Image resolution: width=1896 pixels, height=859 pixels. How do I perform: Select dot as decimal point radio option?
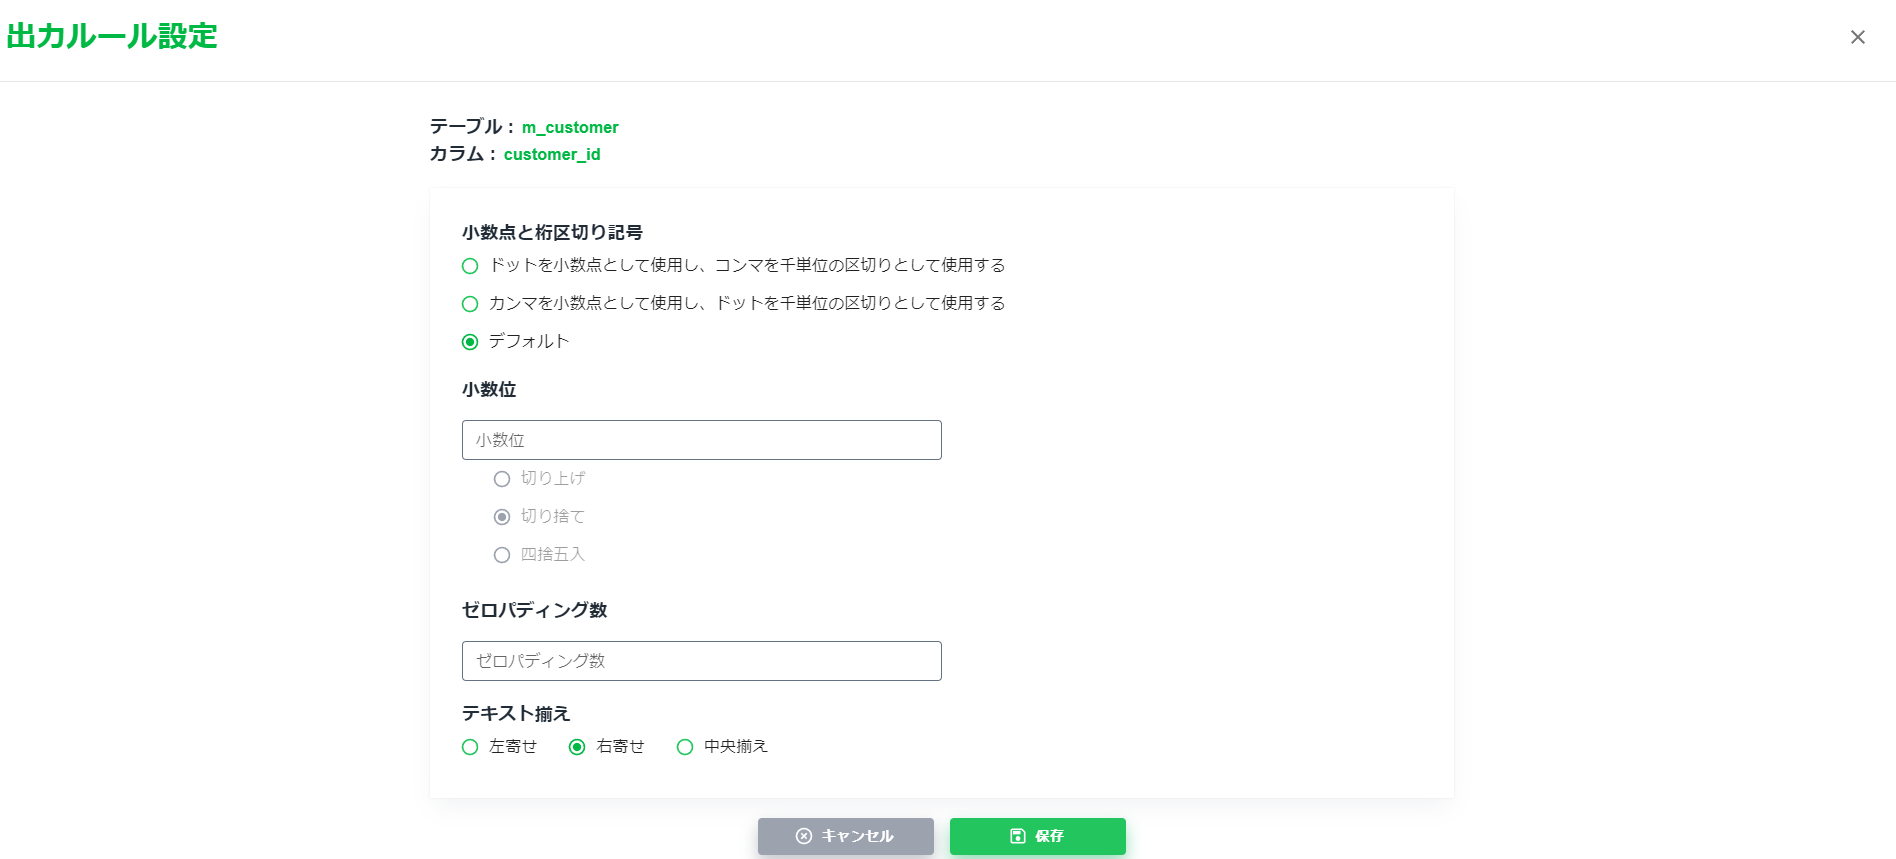point(470,266)
